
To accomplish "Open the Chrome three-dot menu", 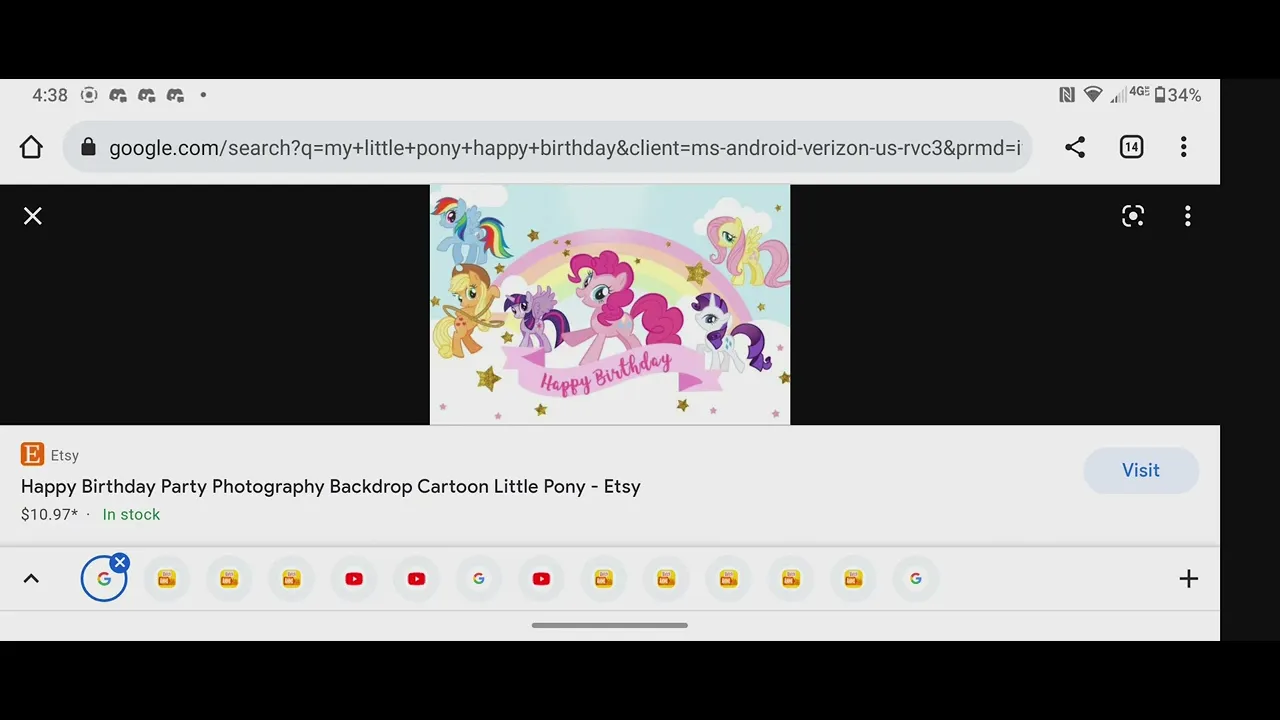I will 1184,148.
